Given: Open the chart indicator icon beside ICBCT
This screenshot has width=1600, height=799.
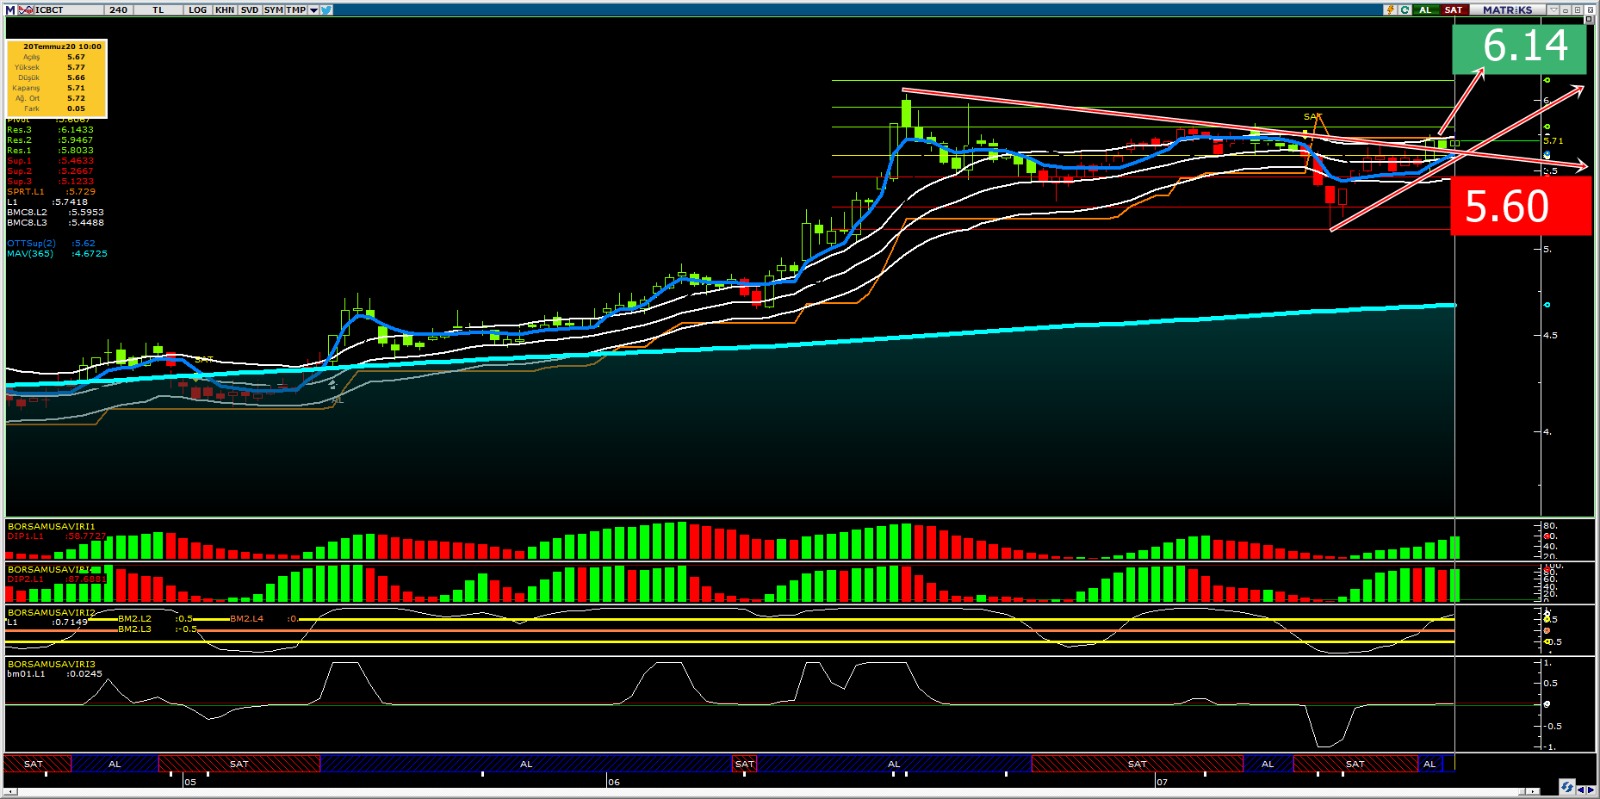Looking at the screenshot, I should coord(27,10).
